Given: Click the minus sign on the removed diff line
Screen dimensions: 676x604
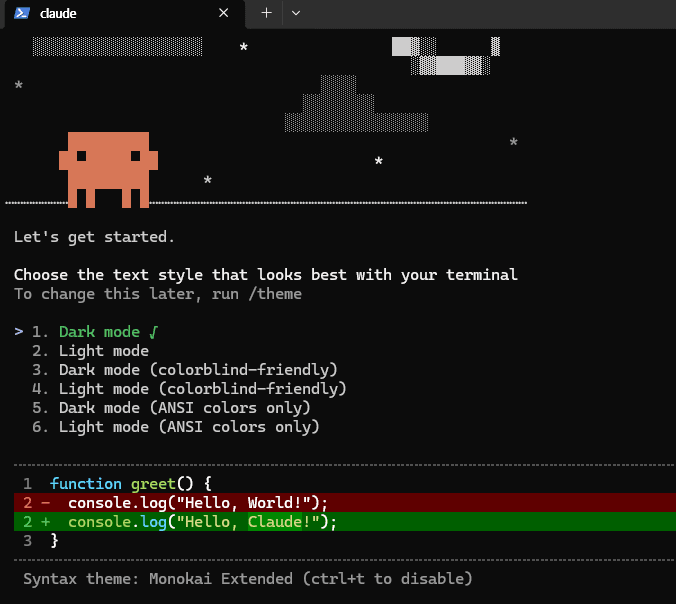Looking at the screenshot, I should coord(46,503).
